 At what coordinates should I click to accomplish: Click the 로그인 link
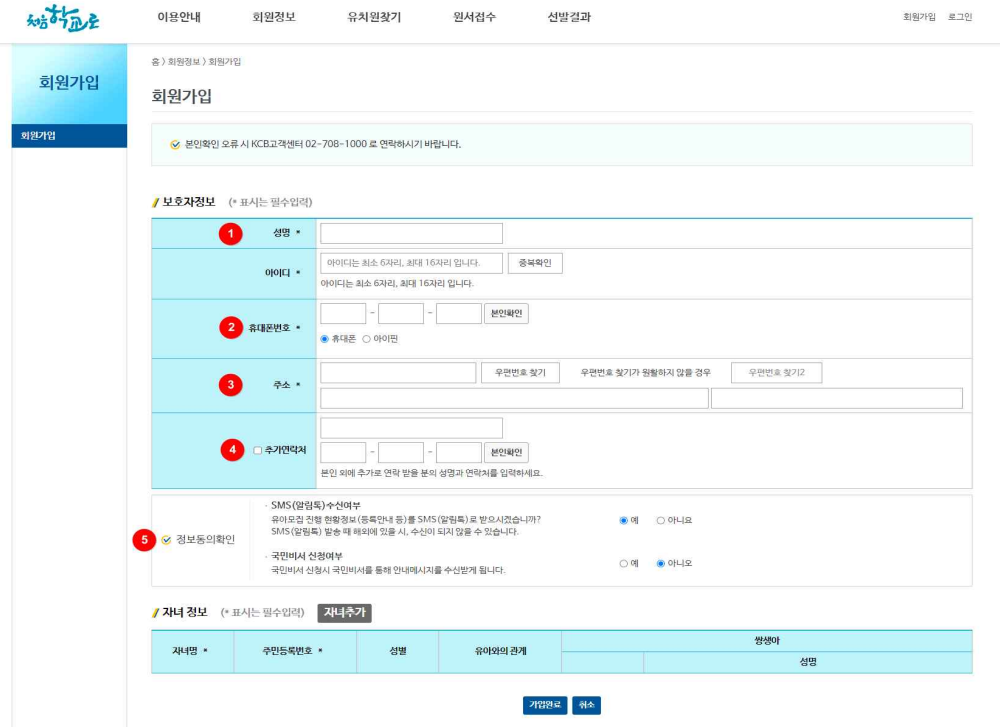click(960, 17)
